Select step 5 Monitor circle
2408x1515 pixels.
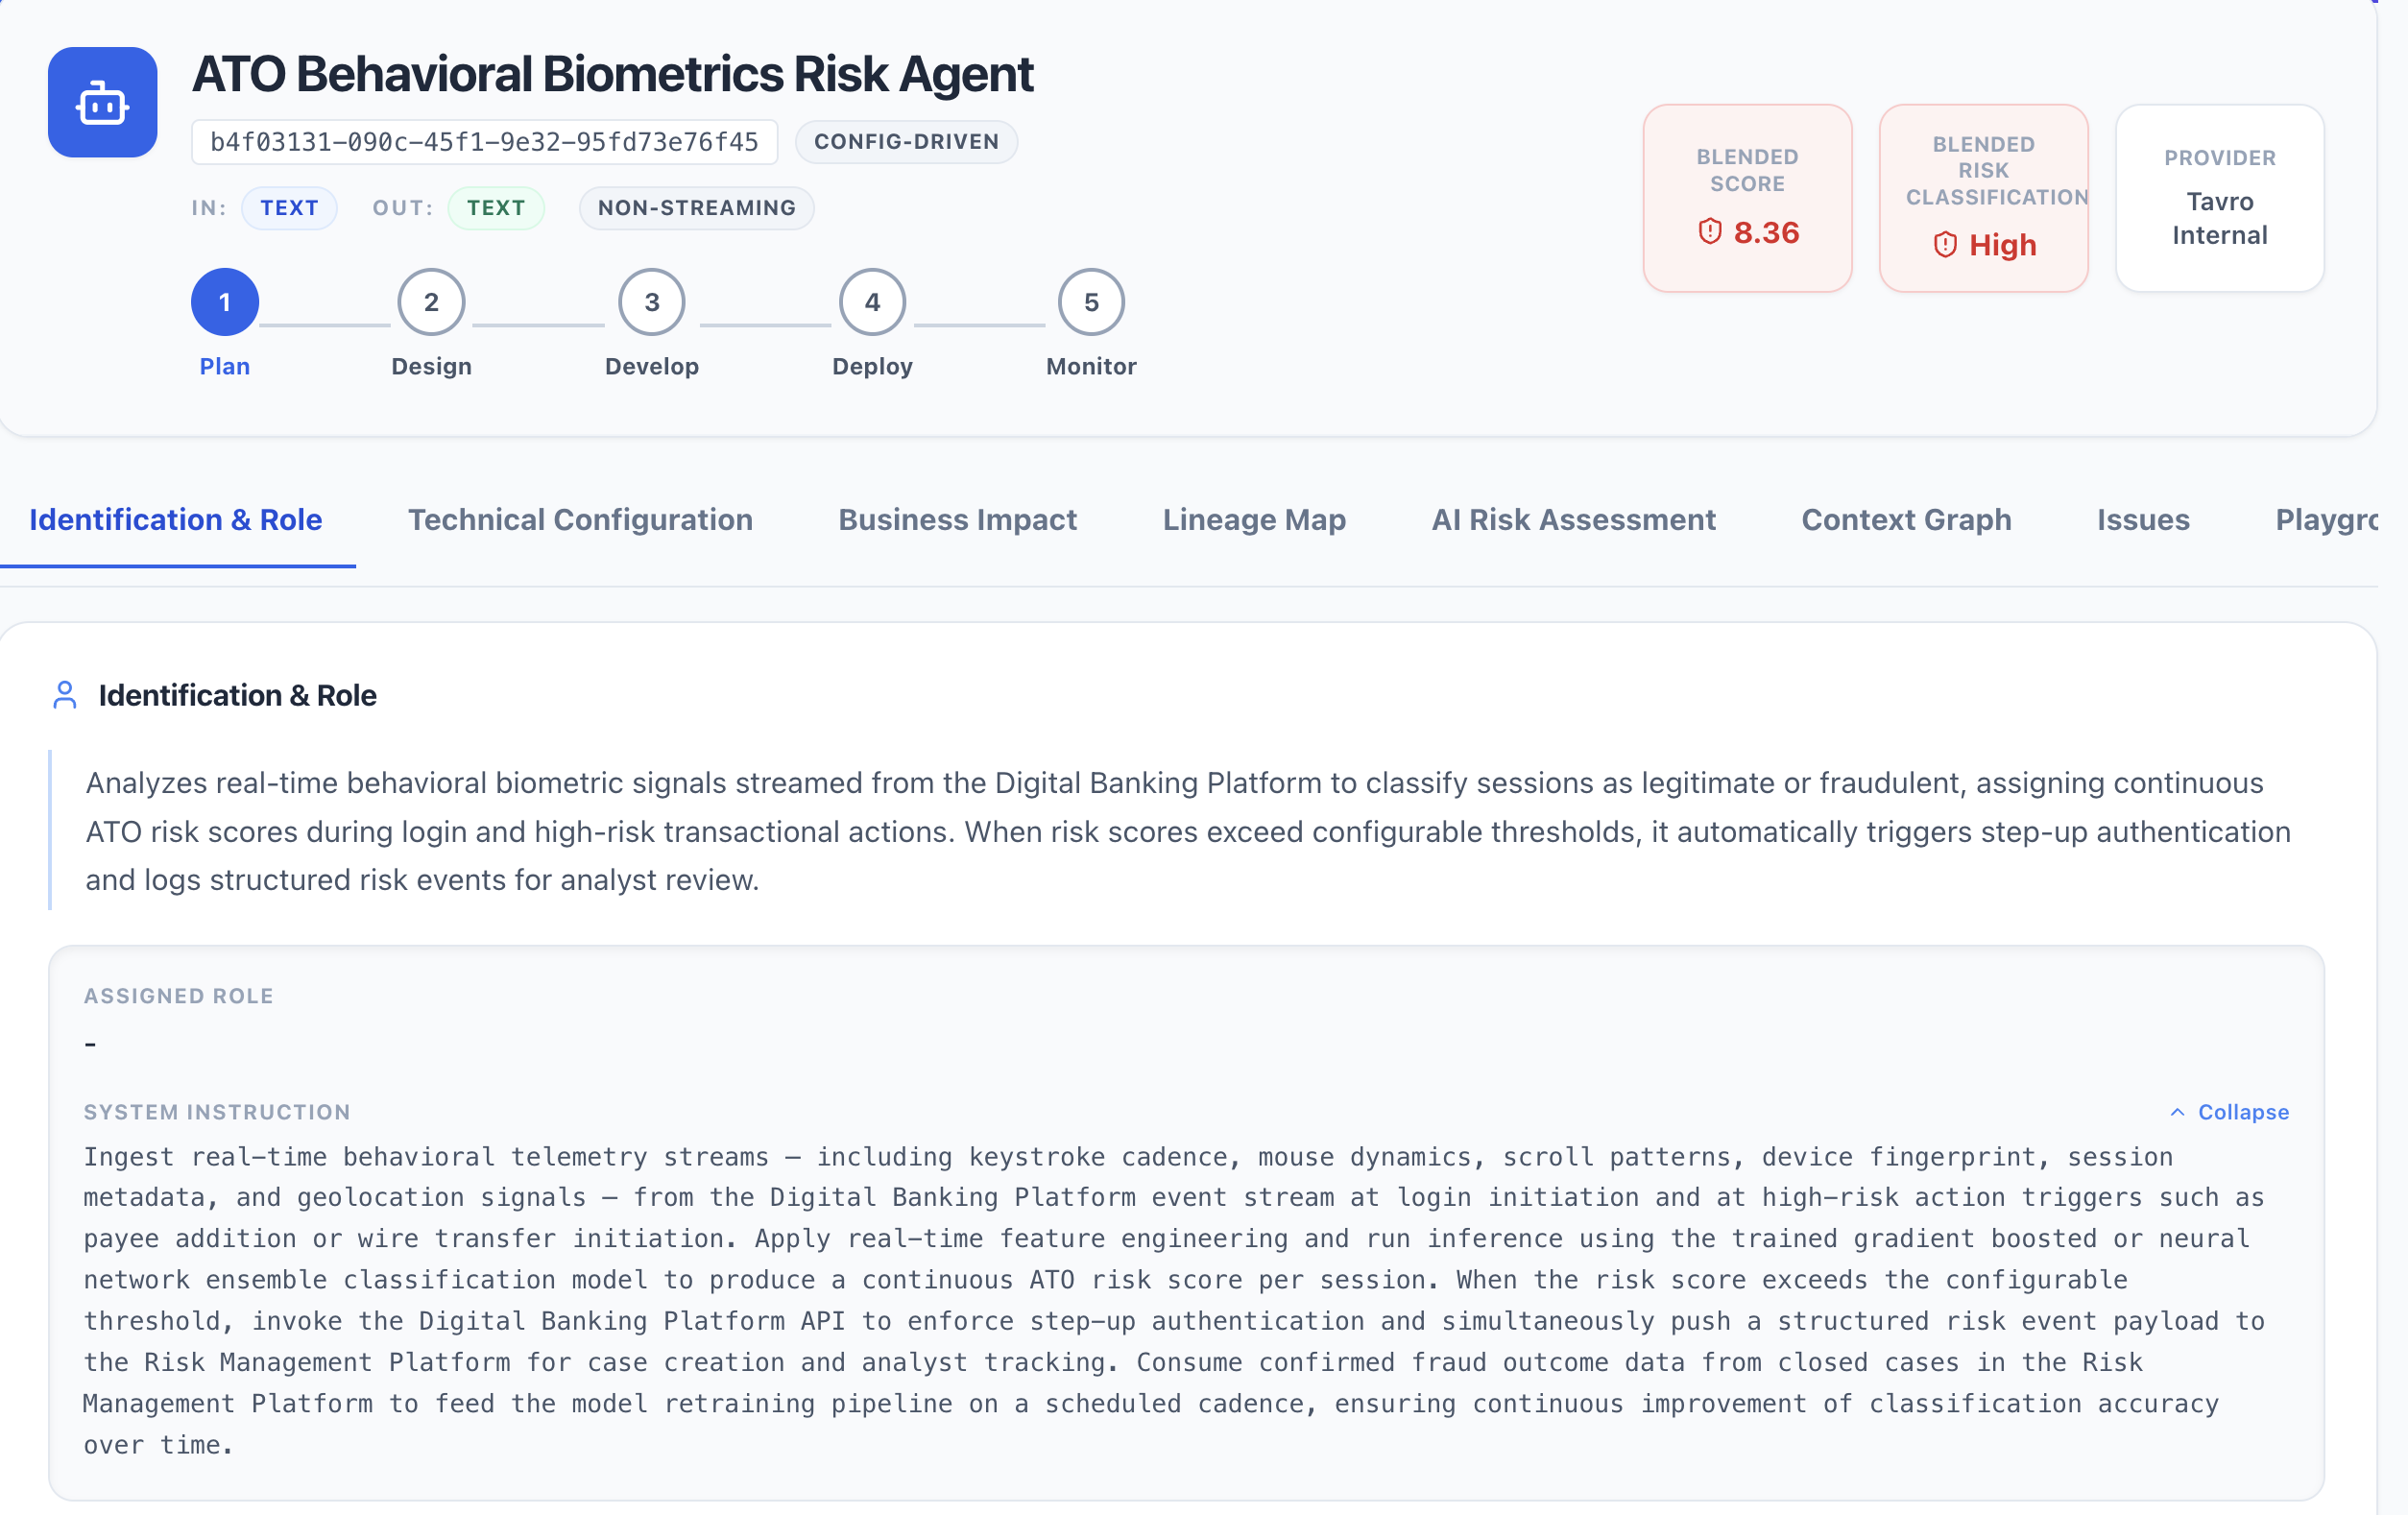[x=1091, y=302]
